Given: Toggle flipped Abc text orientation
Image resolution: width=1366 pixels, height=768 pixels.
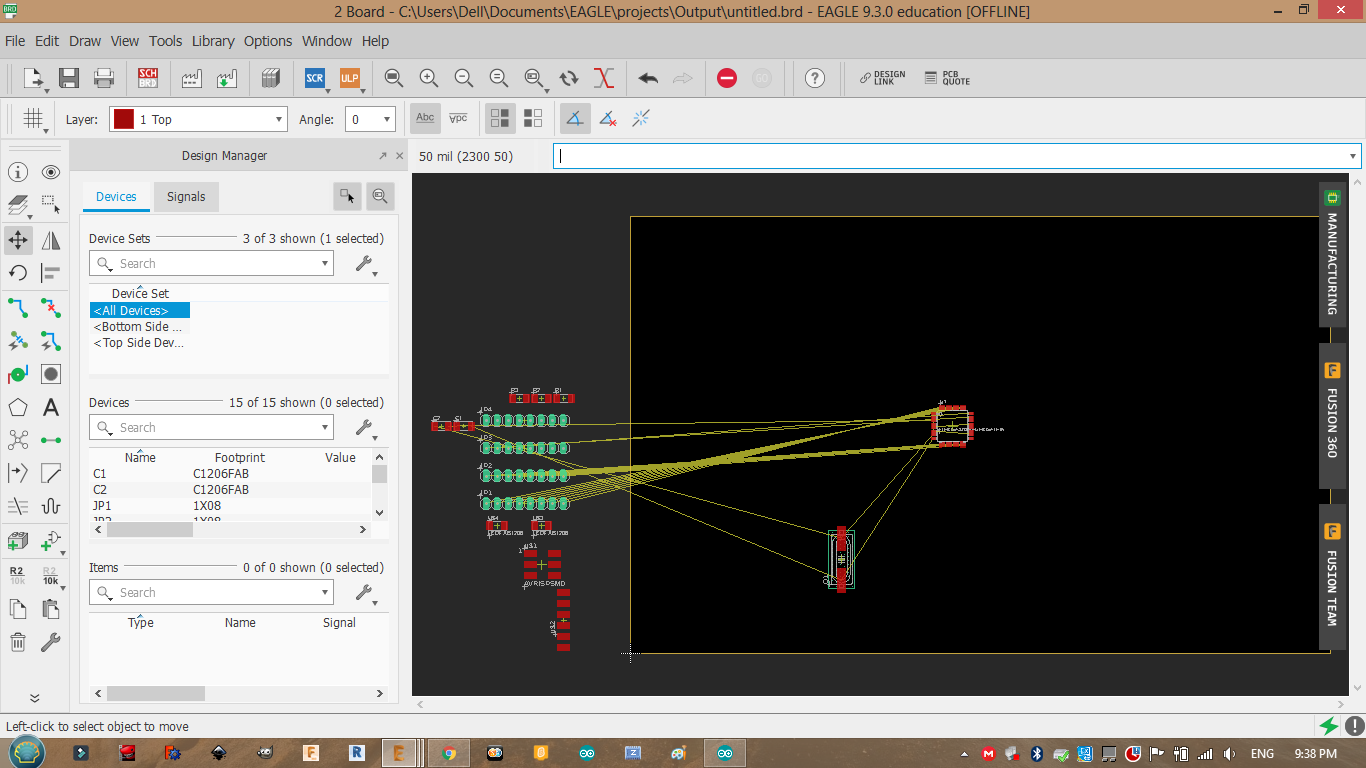Looking at the screenshot, I should tap(458, 119).
